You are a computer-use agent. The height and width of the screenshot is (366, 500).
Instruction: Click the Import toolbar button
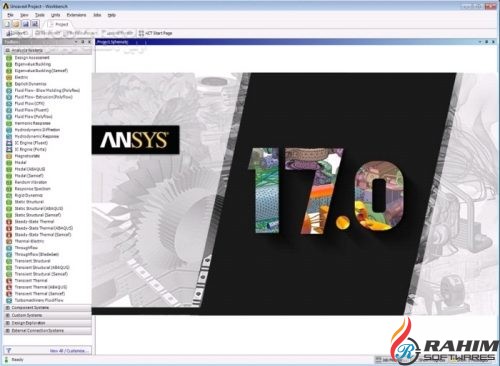pyautogui.click(x=17, y=33)
